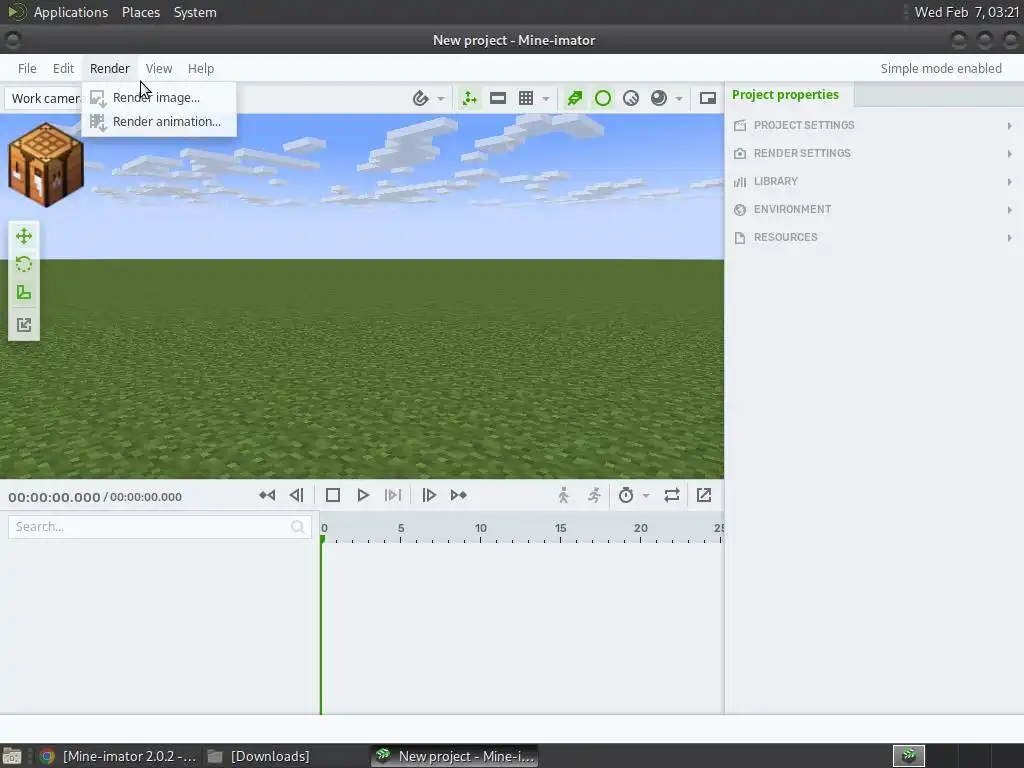
Task: Switch to Mine-imator 2.0.2 Chrome taskbar window
Action: (118, 756)
